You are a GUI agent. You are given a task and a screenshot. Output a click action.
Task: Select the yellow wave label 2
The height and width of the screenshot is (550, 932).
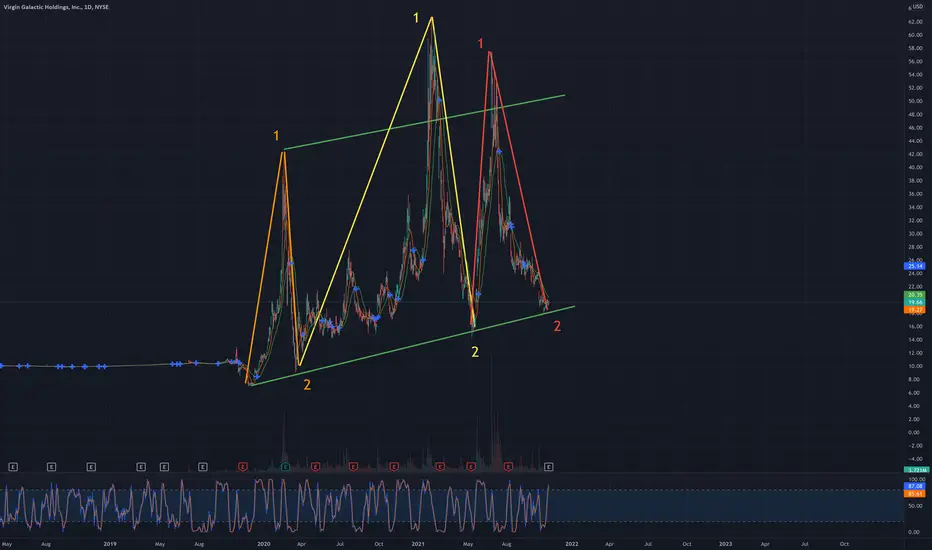[x=475, y=352]
